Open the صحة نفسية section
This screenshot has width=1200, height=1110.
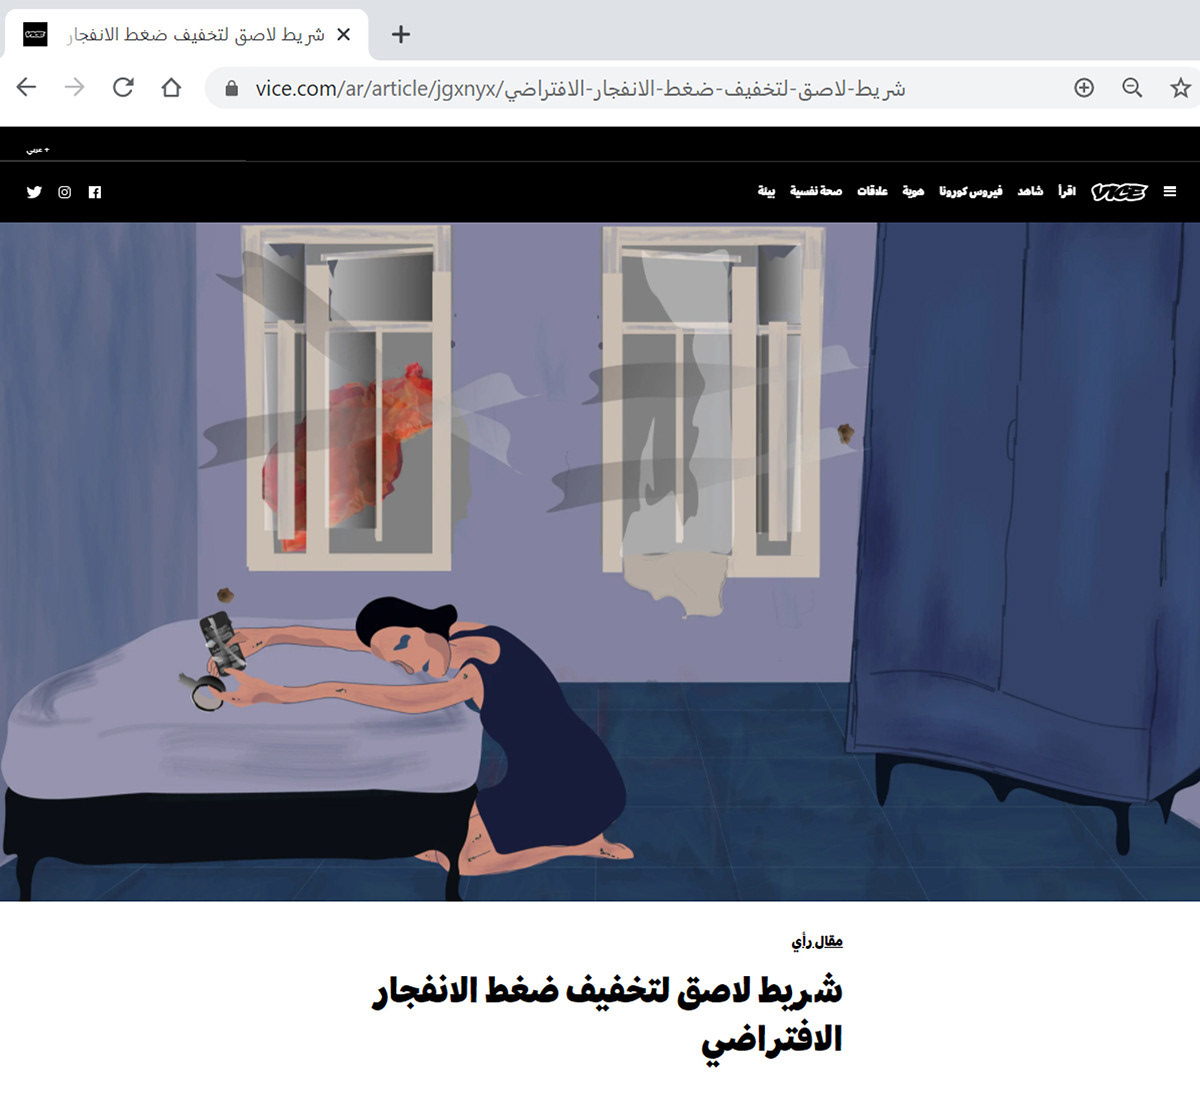[816, 191]
